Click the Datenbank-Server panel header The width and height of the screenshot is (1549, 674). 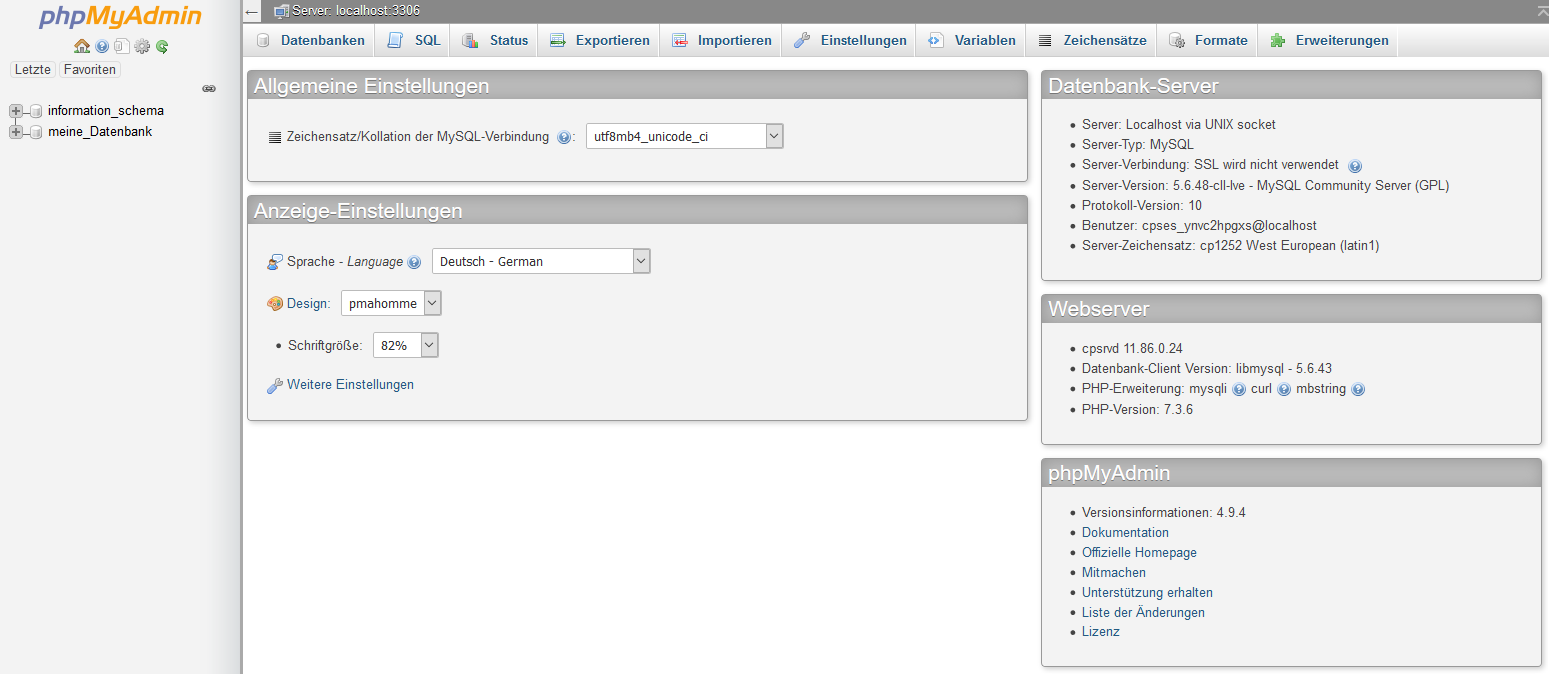[x=1291, y=86]
